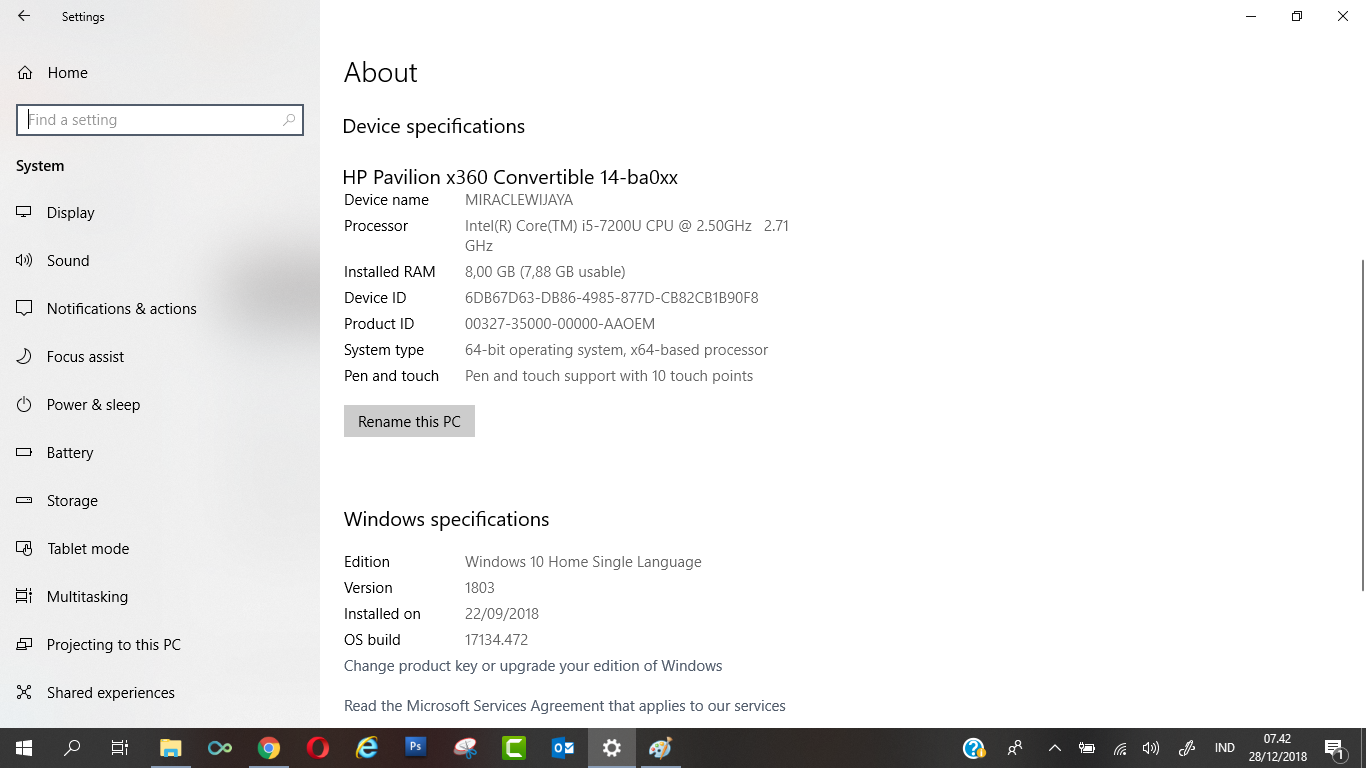The image size is (1366, 768).
Task: Select Product ID 00327-35000-00000-AAOEM
Action: (x=560, y=324)
